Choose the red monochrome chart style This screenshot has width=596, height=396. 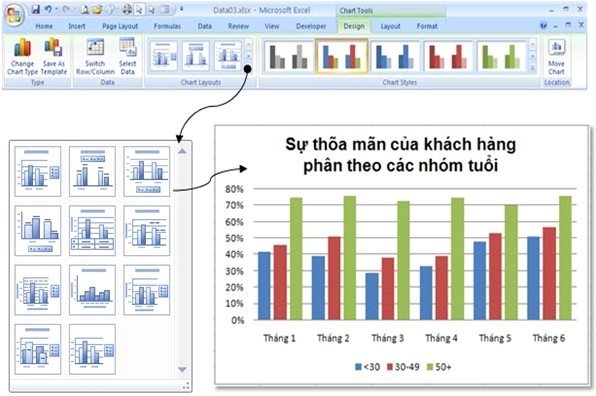point(448,56)
